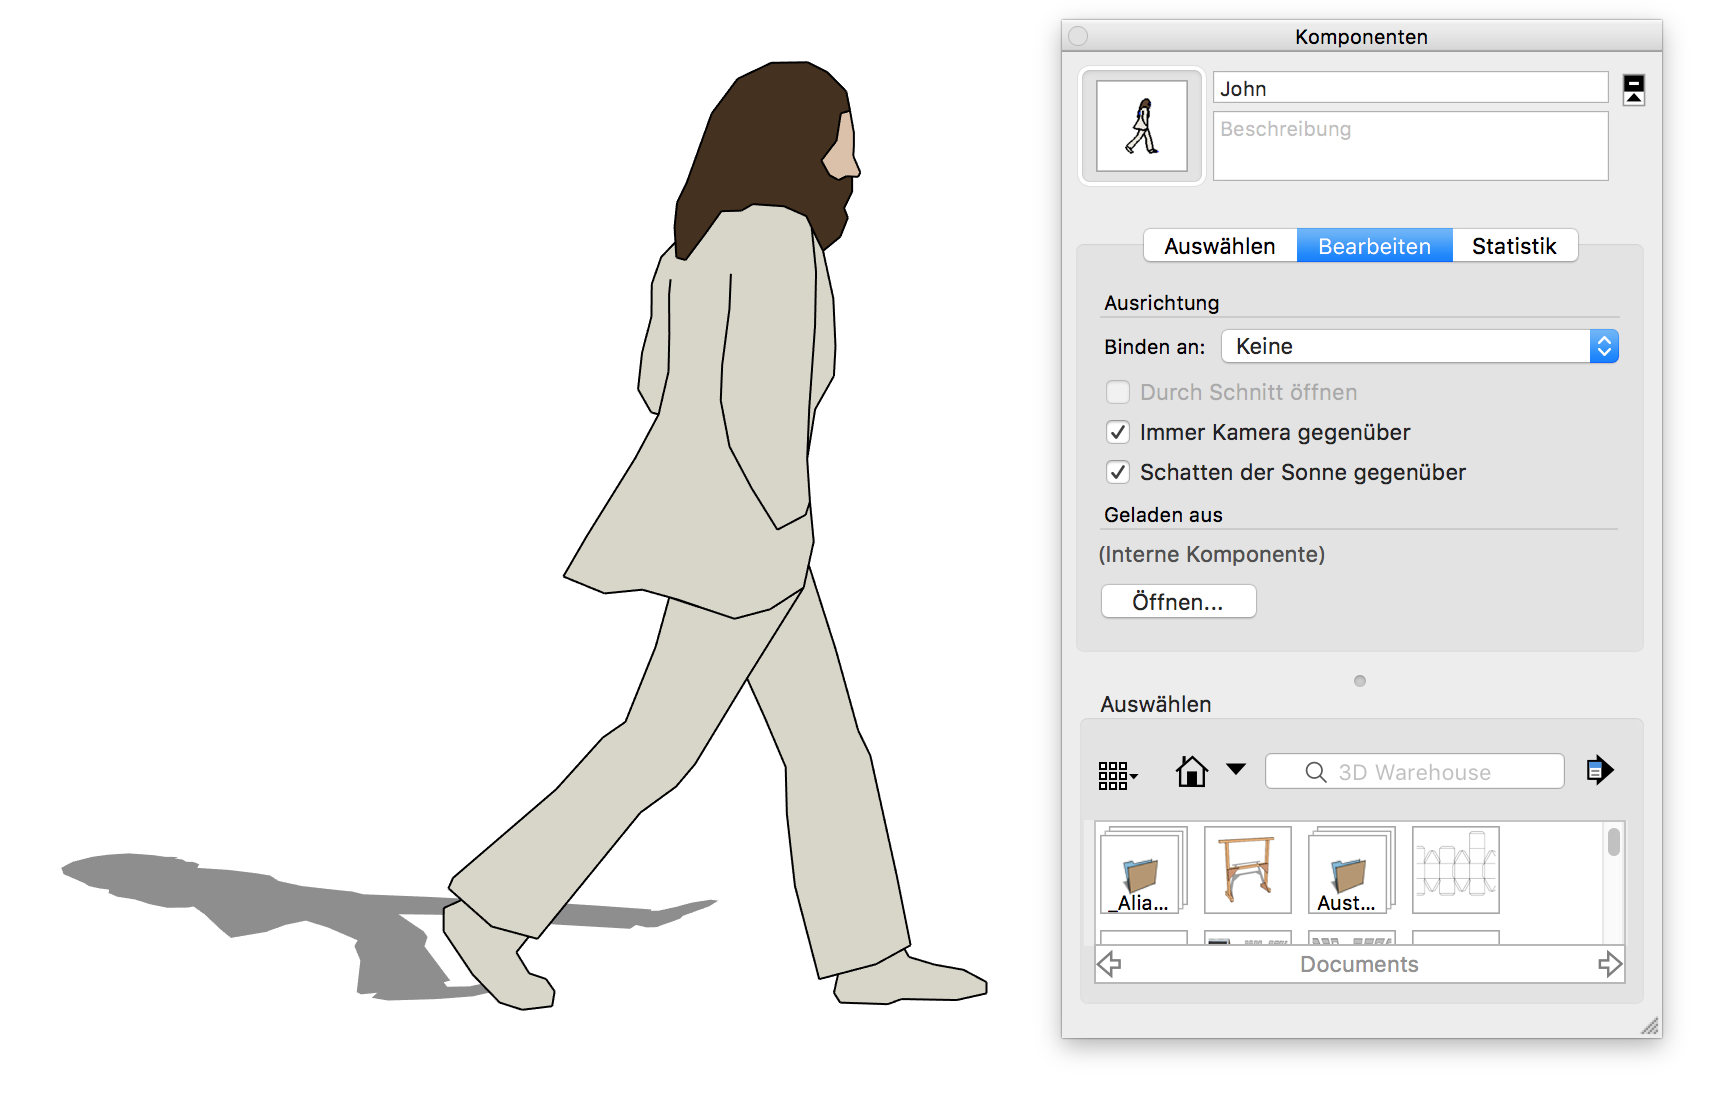Viewport: 1710px width, 1102px height.
Task: Click the house icon for model components
Action: (1191, 771)
